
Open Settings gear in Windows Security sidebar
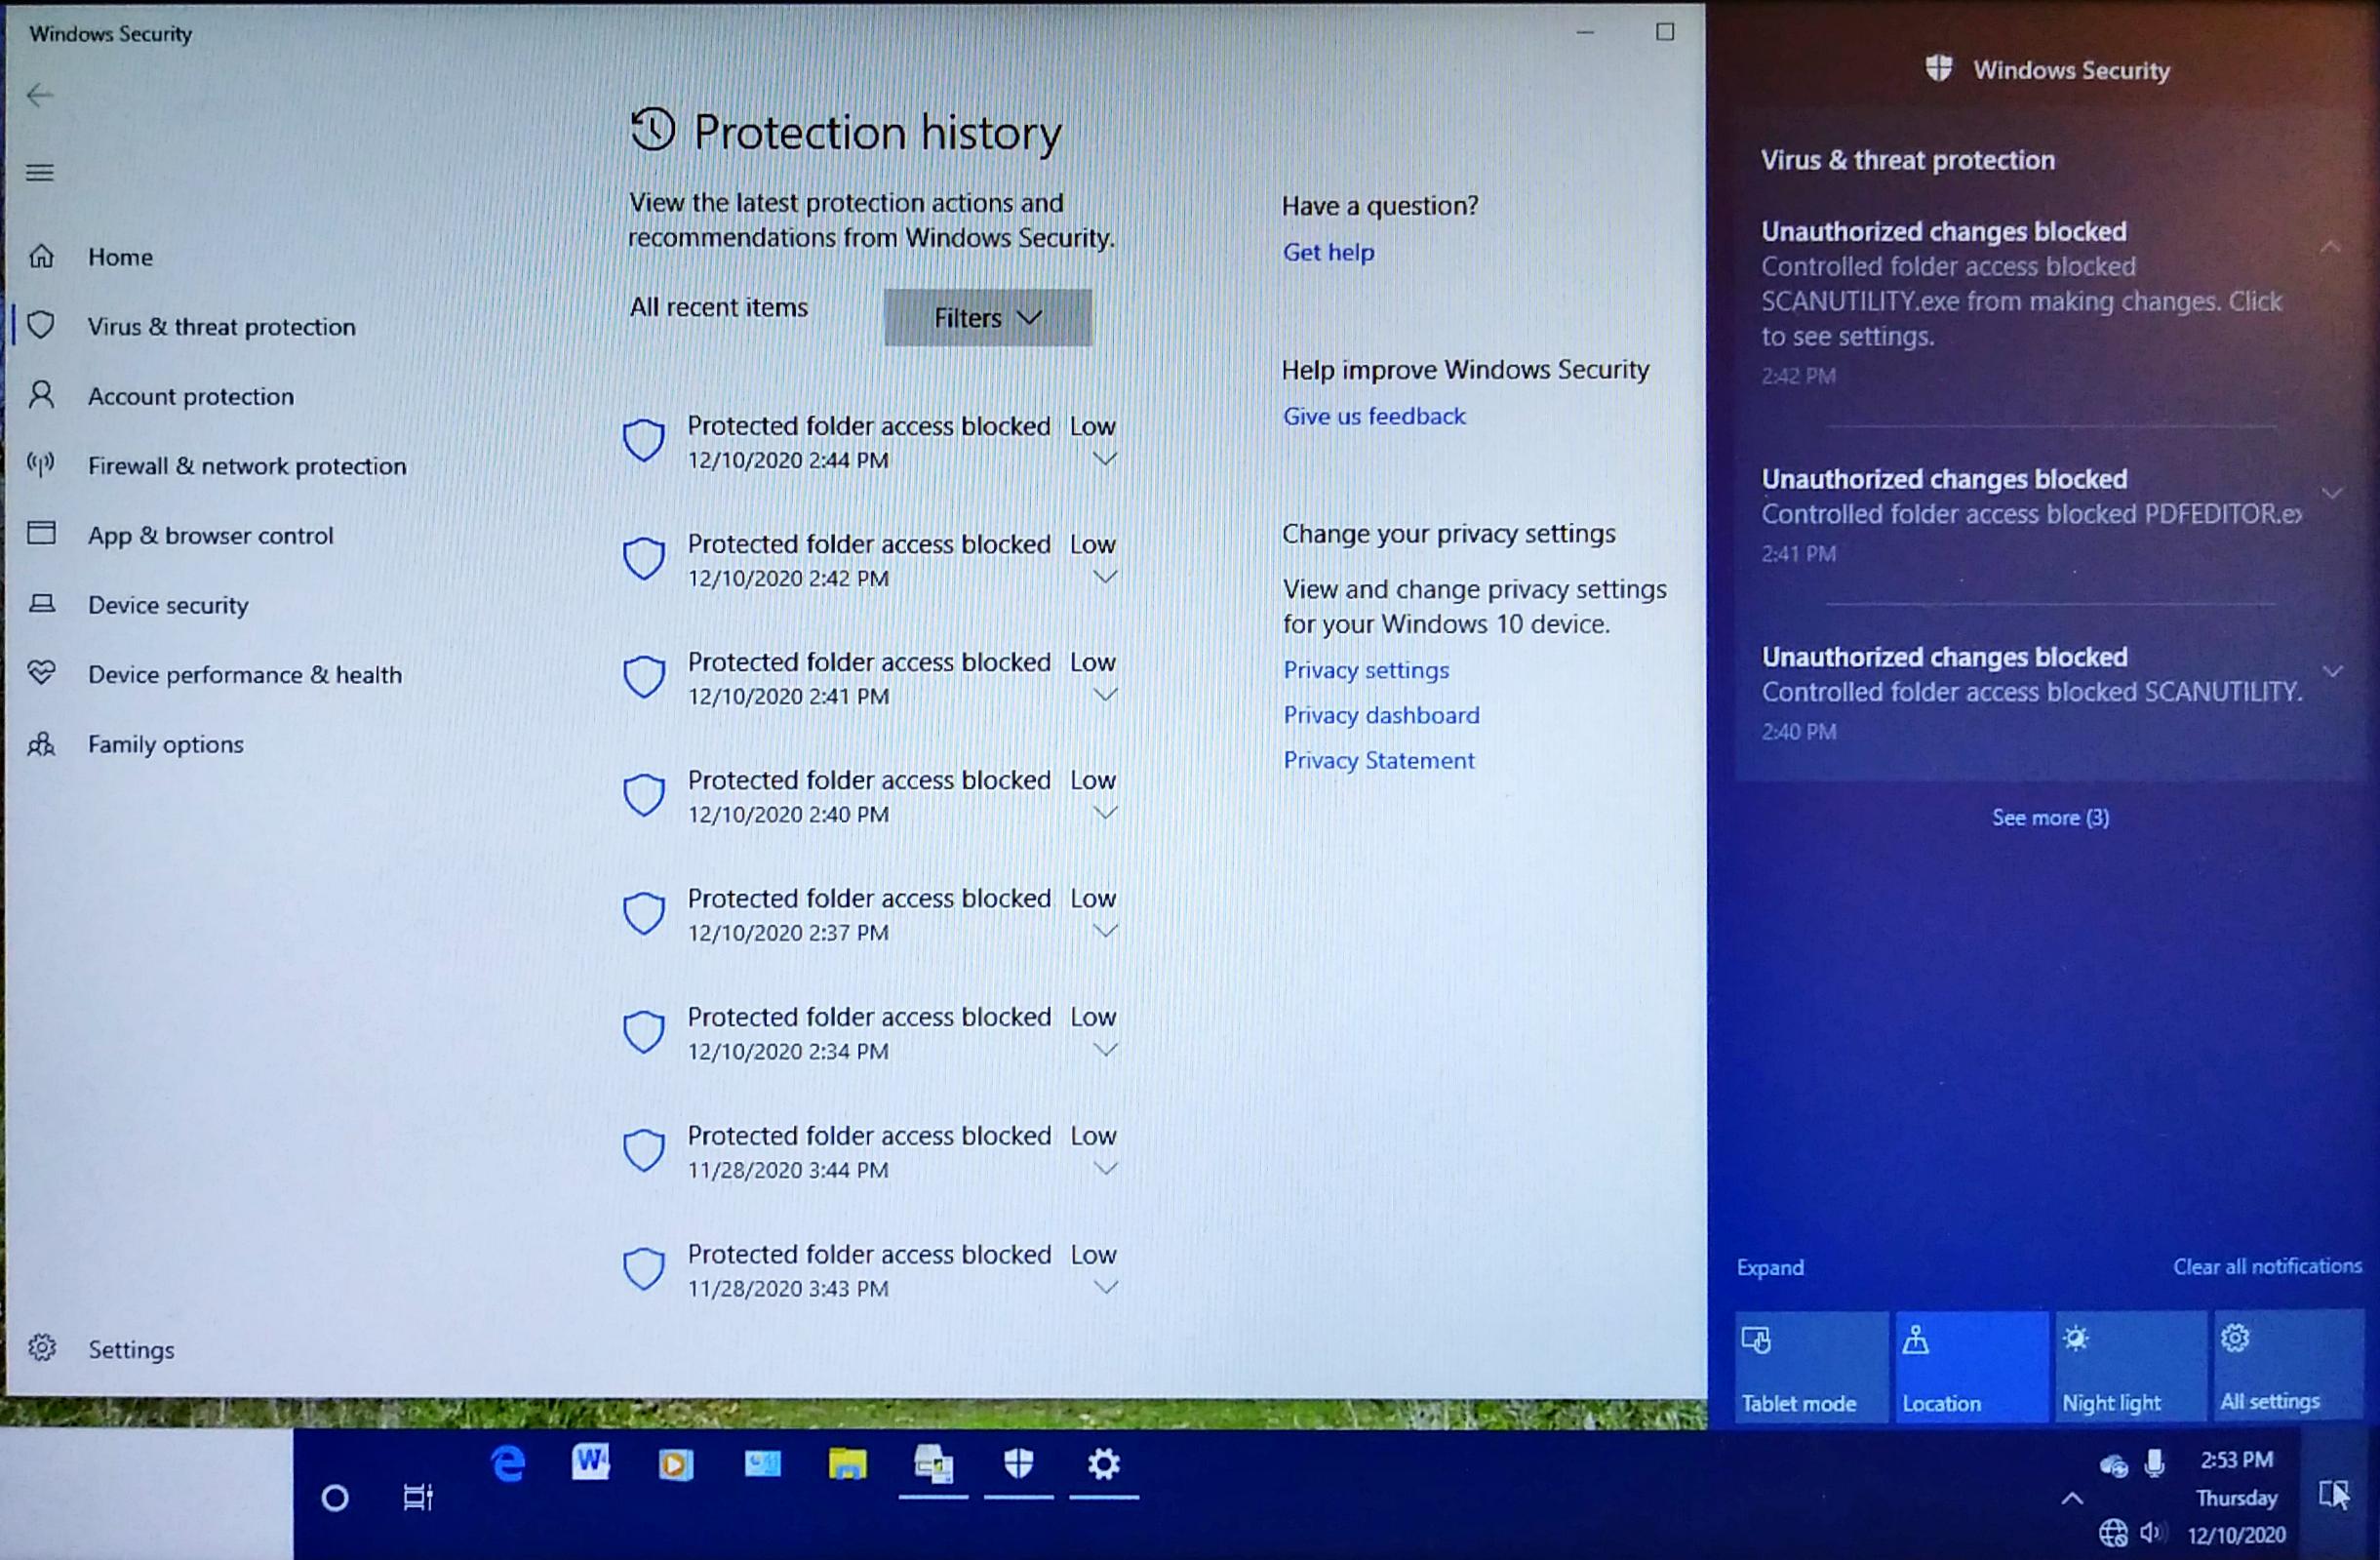tap(42, 1348)
